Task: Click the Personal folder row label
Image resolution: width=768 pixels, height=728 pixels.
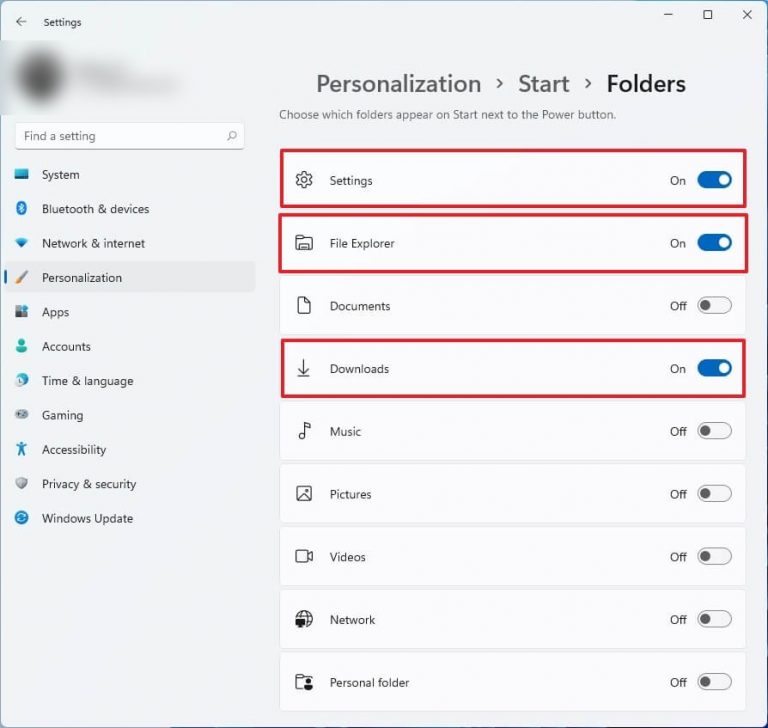Action: (x=369, y=682)
